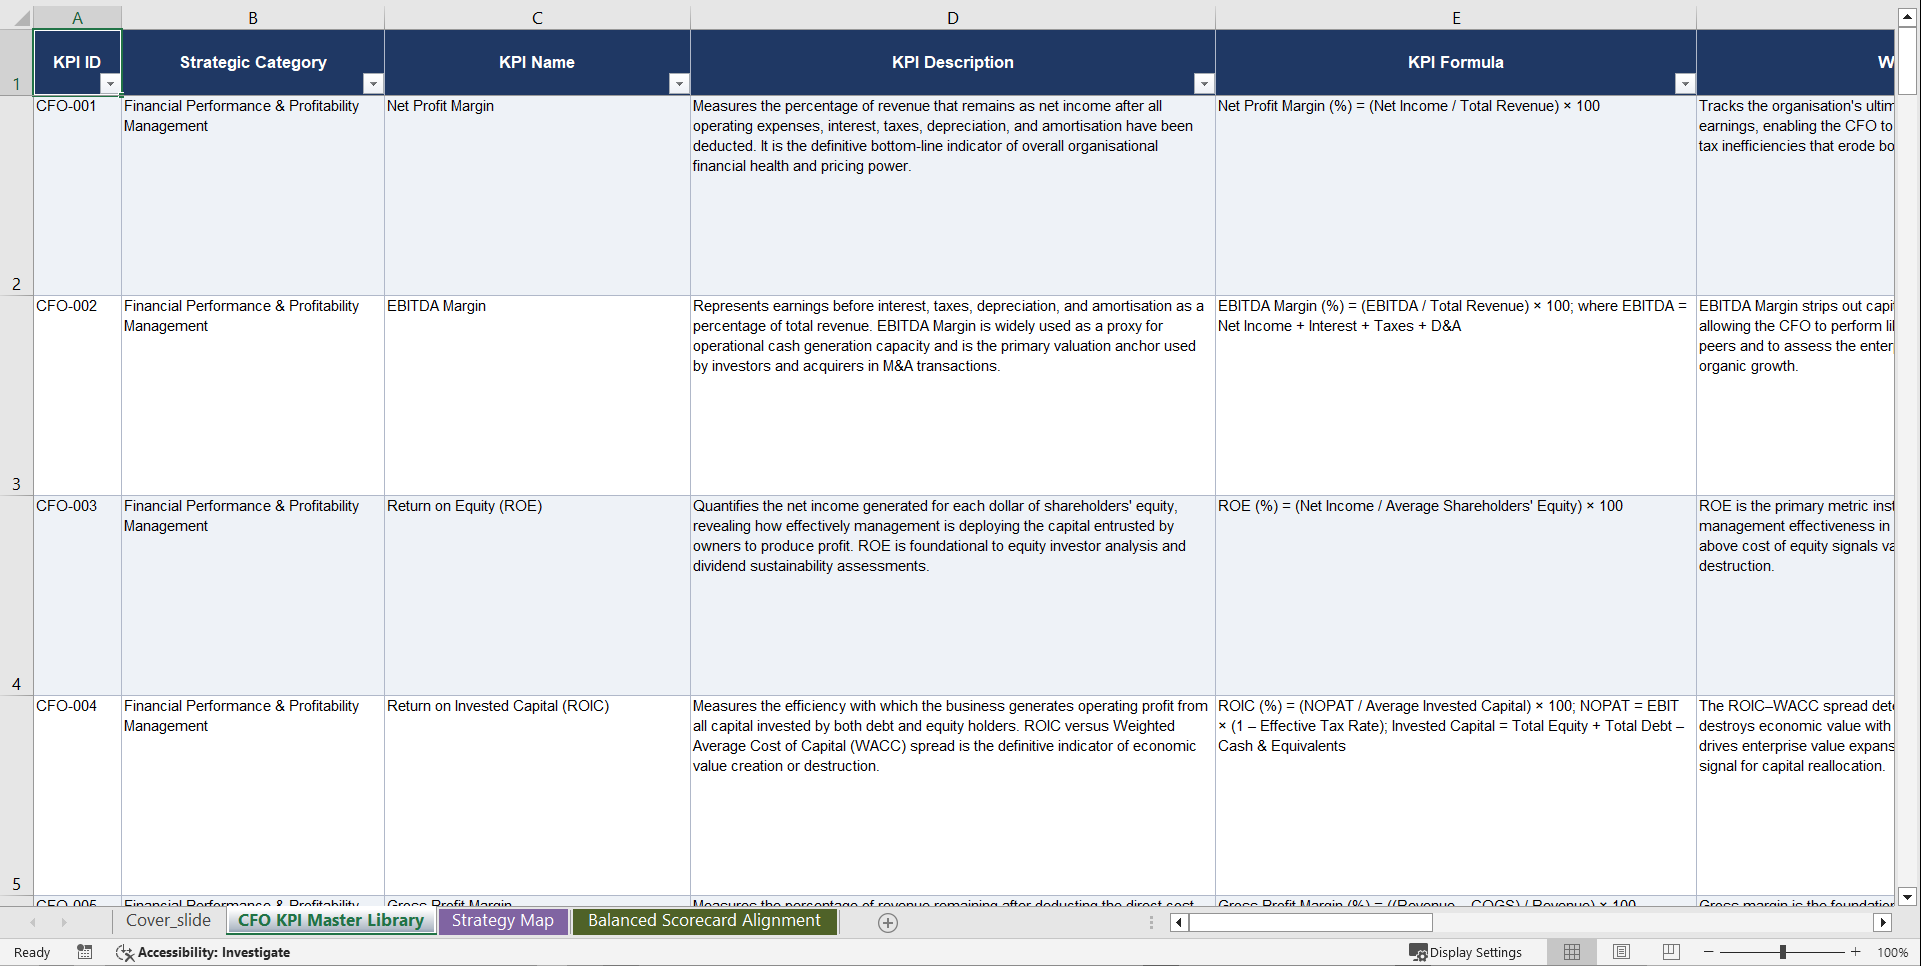The height and width of the screenshot is (966, 1921).
Task: Select the Net Profit Margin name cell
Action: (537, 195)
